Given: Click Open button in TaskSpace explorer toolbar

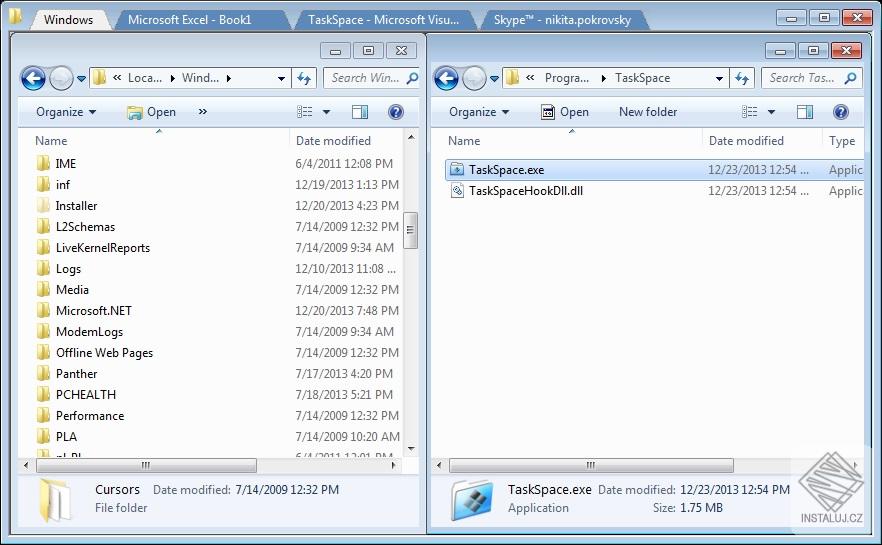Looking at the screenshot, I should coord(565,112).
